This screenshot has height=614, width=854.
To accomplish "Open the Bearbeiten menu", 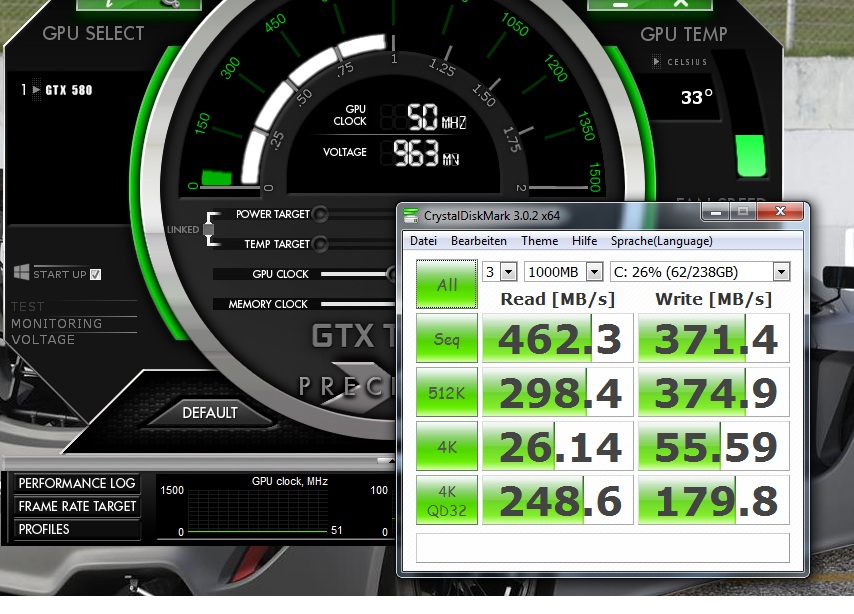I will (x=479, y=241).
